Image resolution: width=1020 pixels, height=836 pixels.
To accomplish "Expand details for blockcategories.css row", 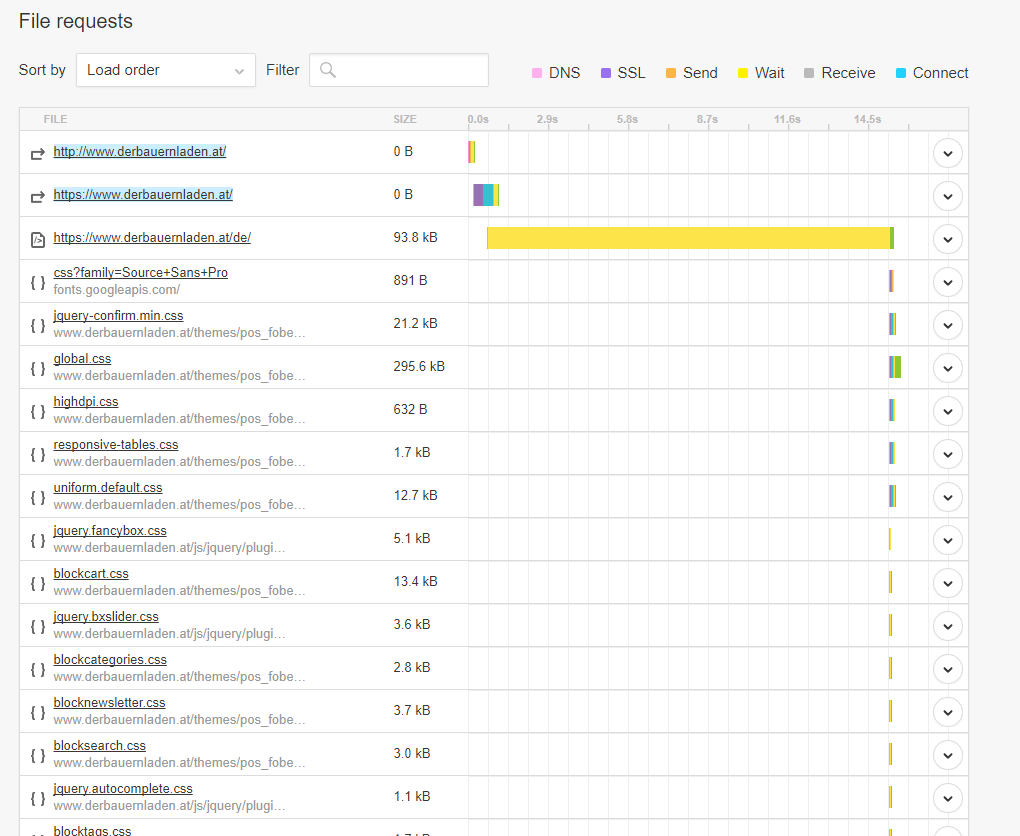I will click(948, 669).
